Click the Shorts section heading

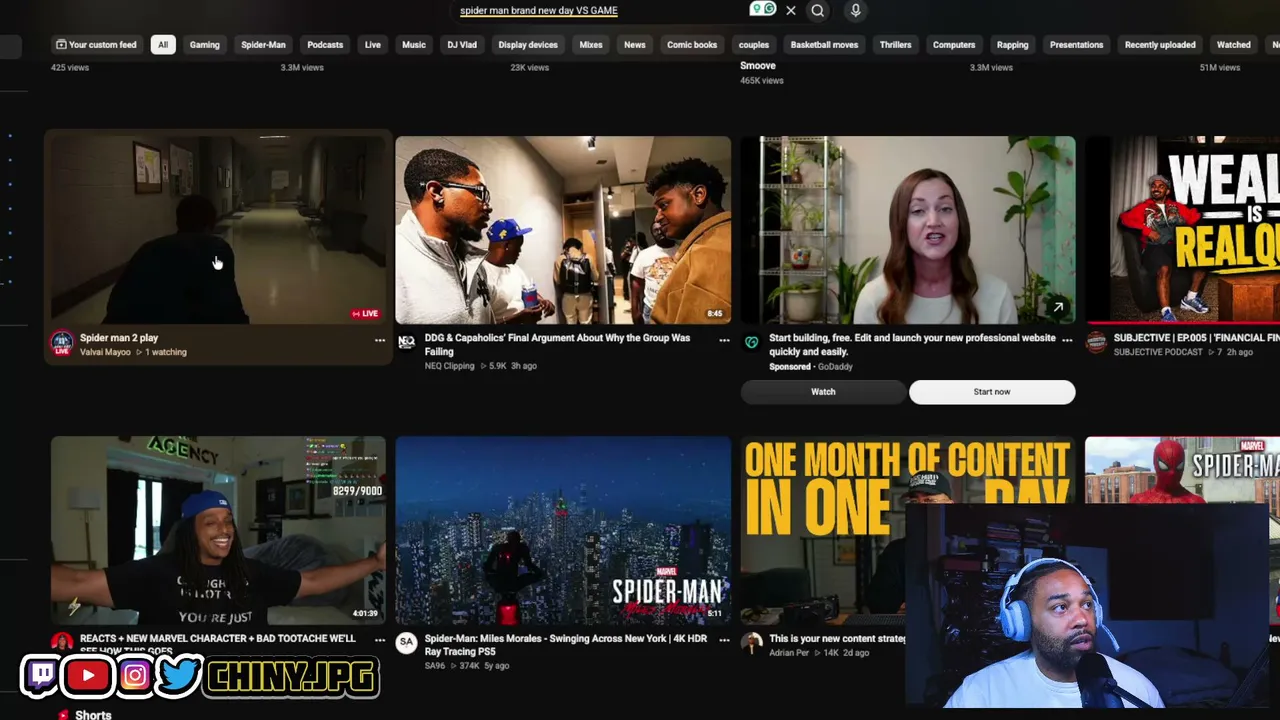click(93, 714)
